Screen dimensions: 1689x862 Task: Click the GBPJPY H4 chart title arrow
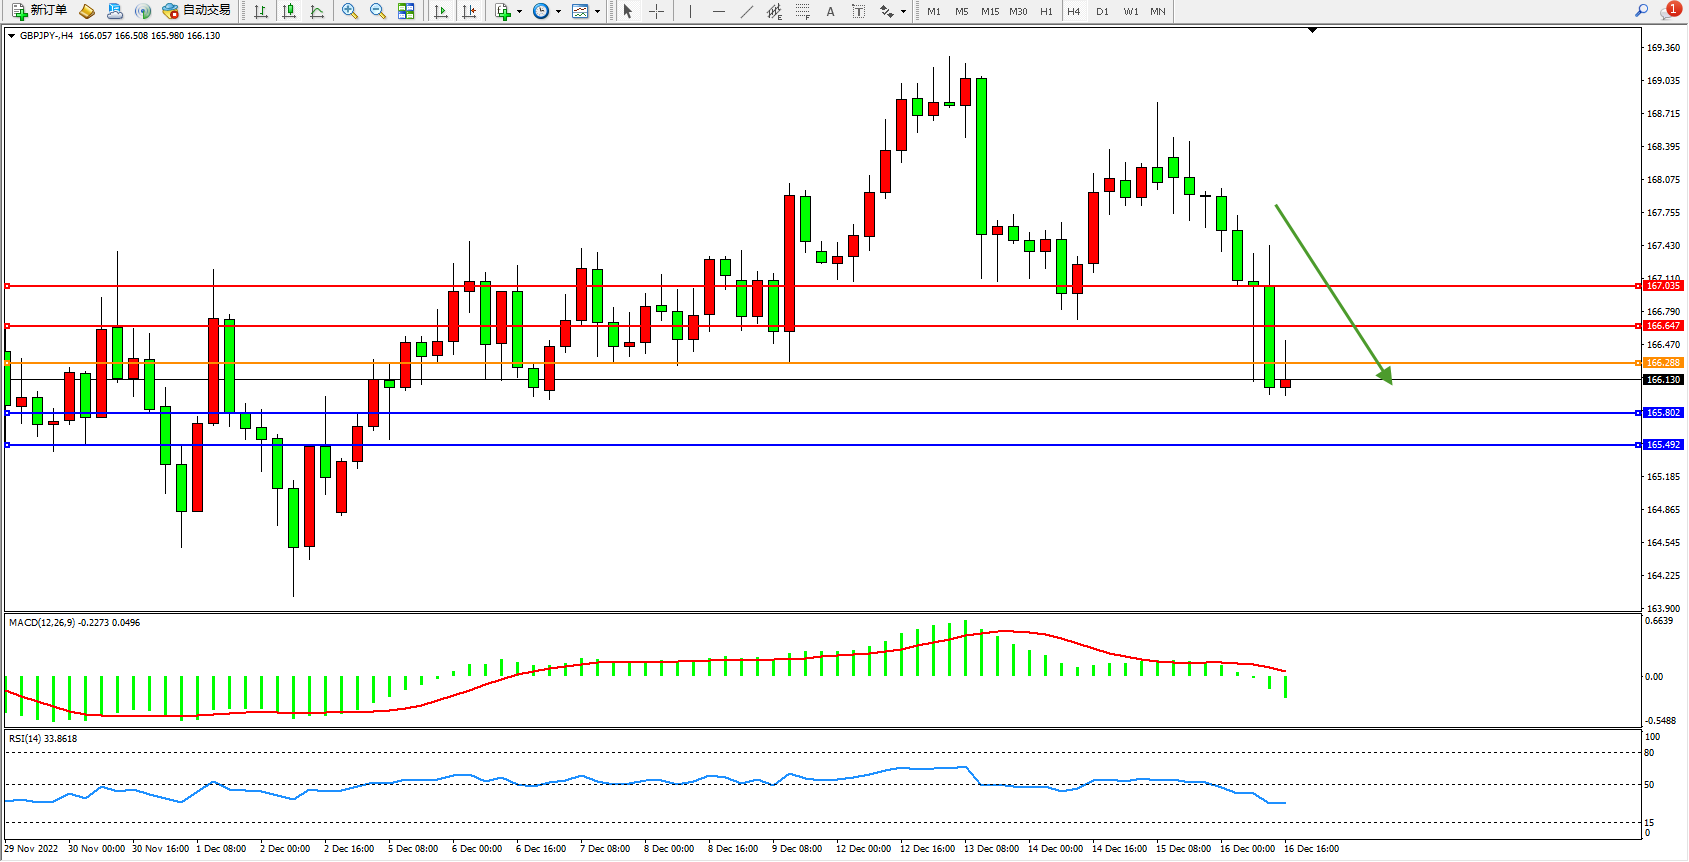click(x=11, y=36)
